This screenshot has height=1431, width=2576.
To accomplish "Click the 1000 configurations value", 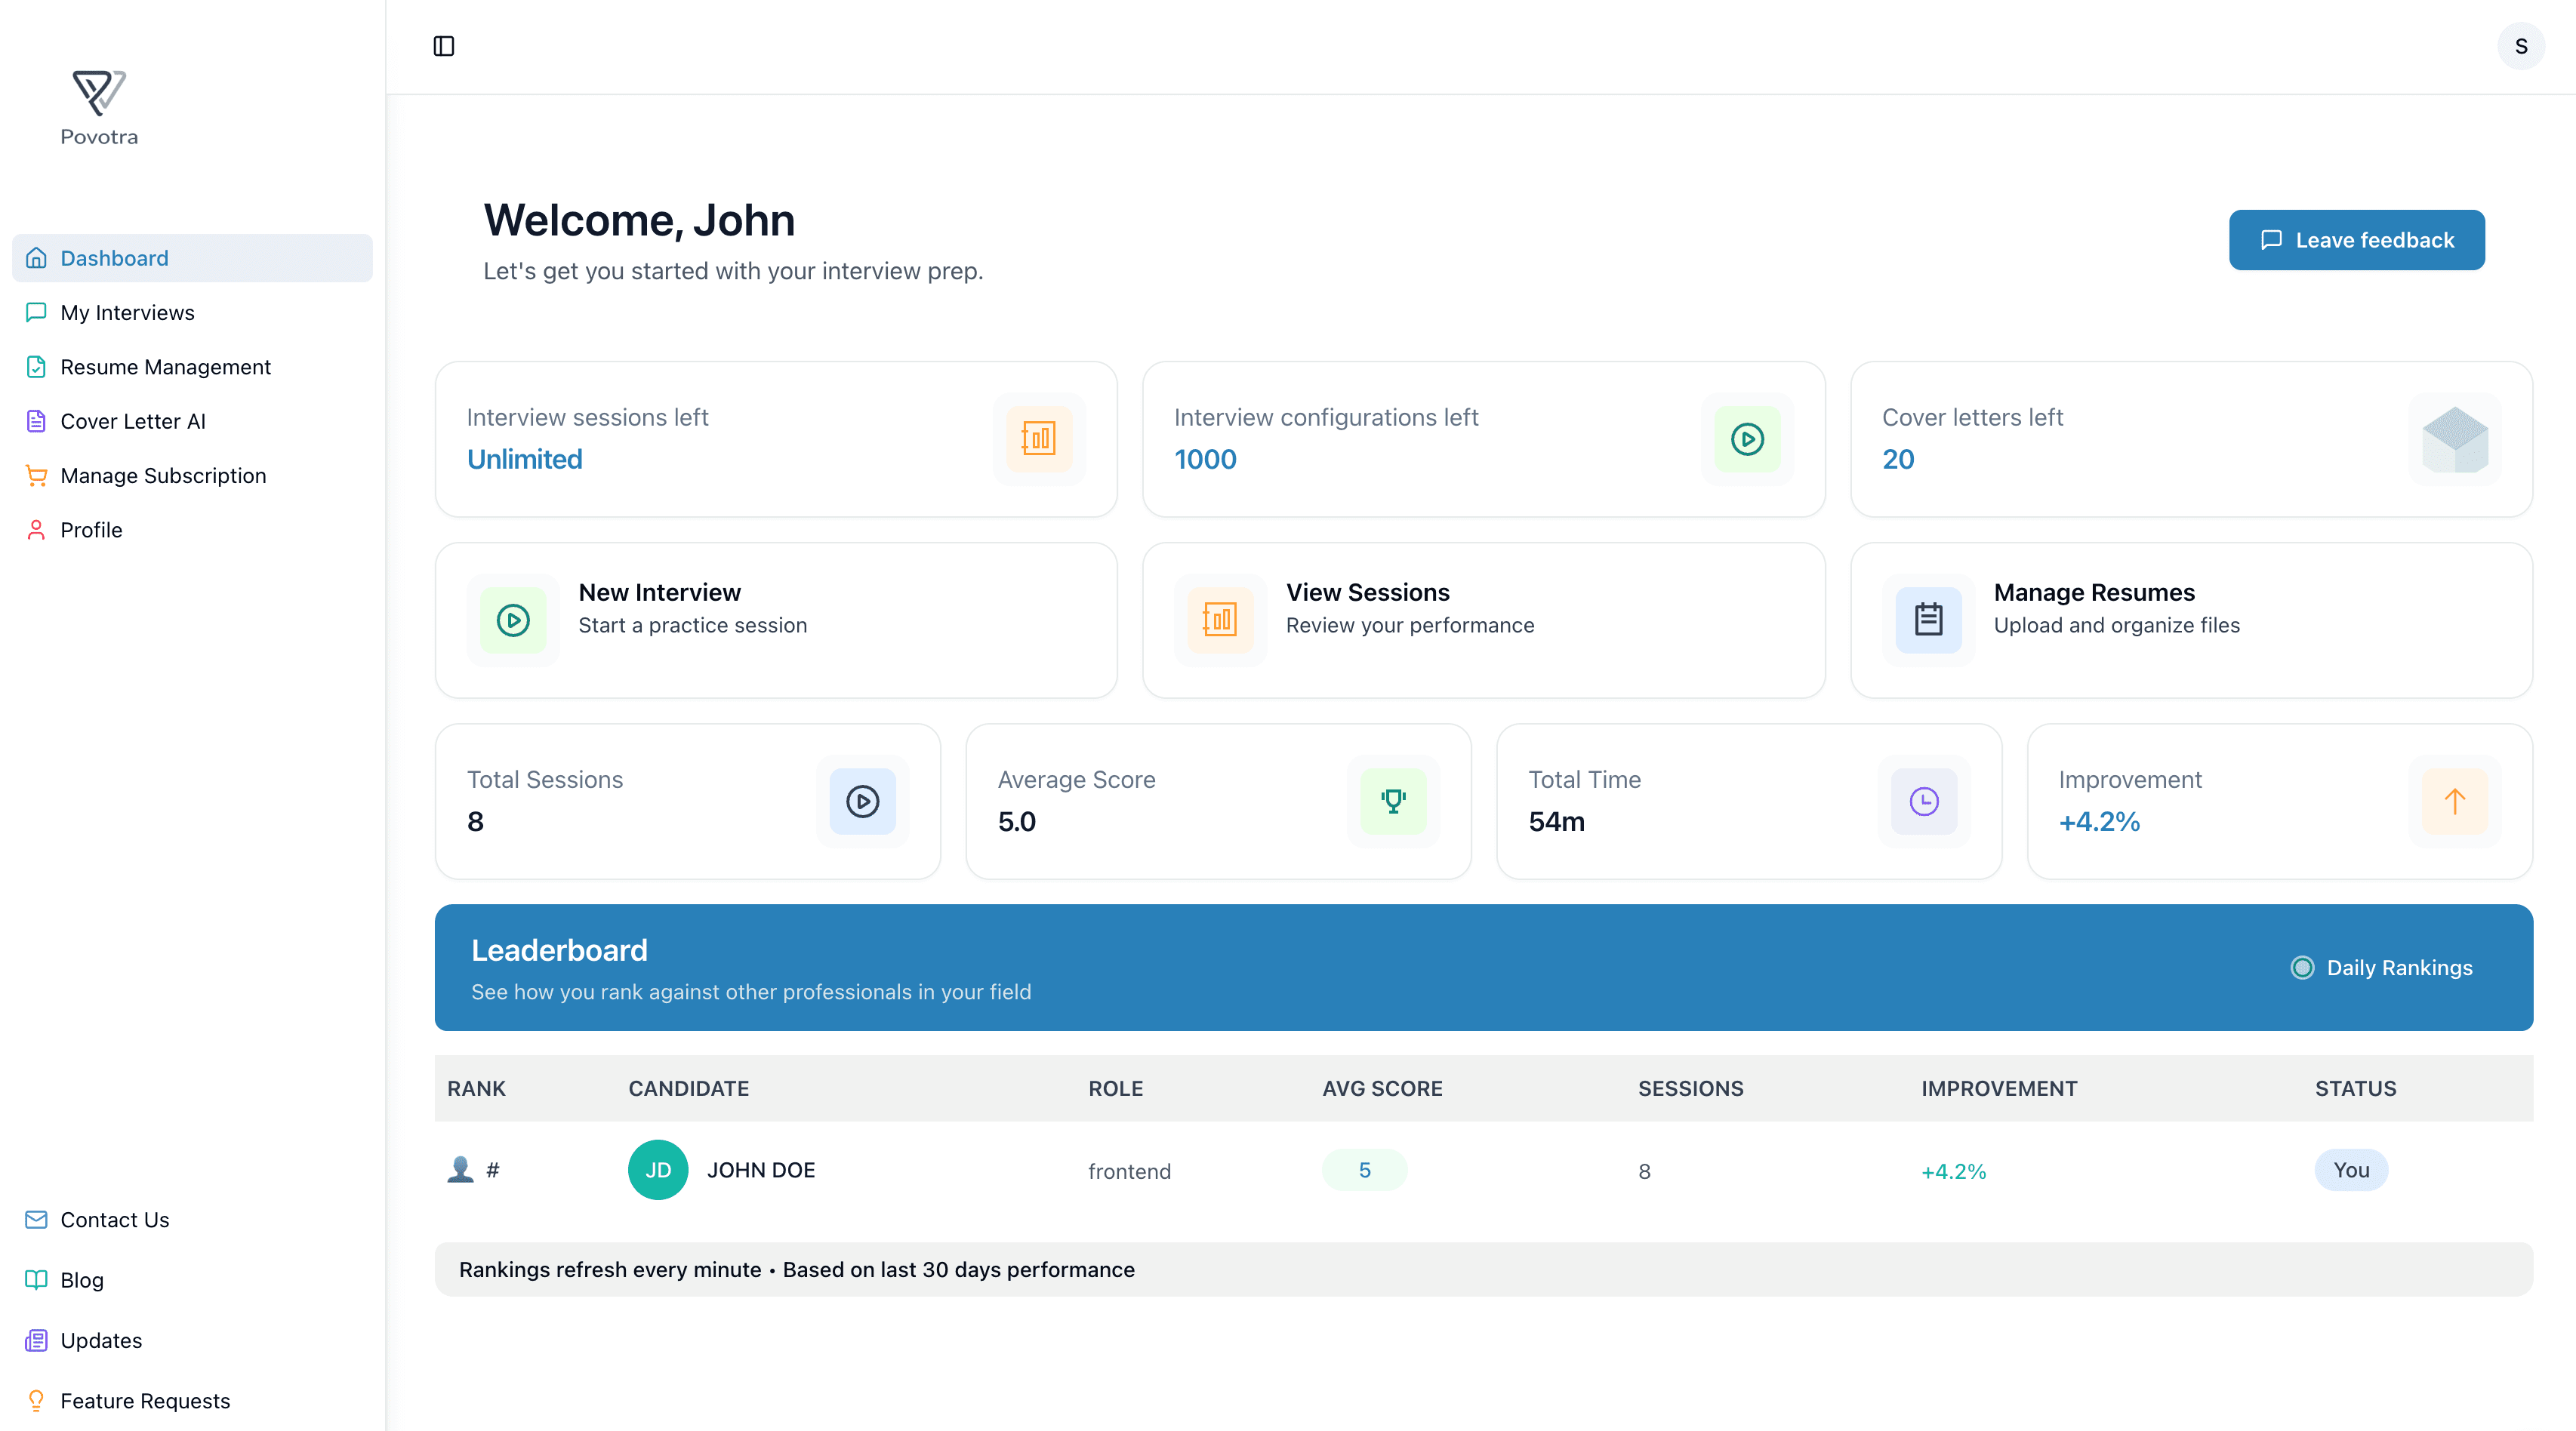I will pos(1205,459).
